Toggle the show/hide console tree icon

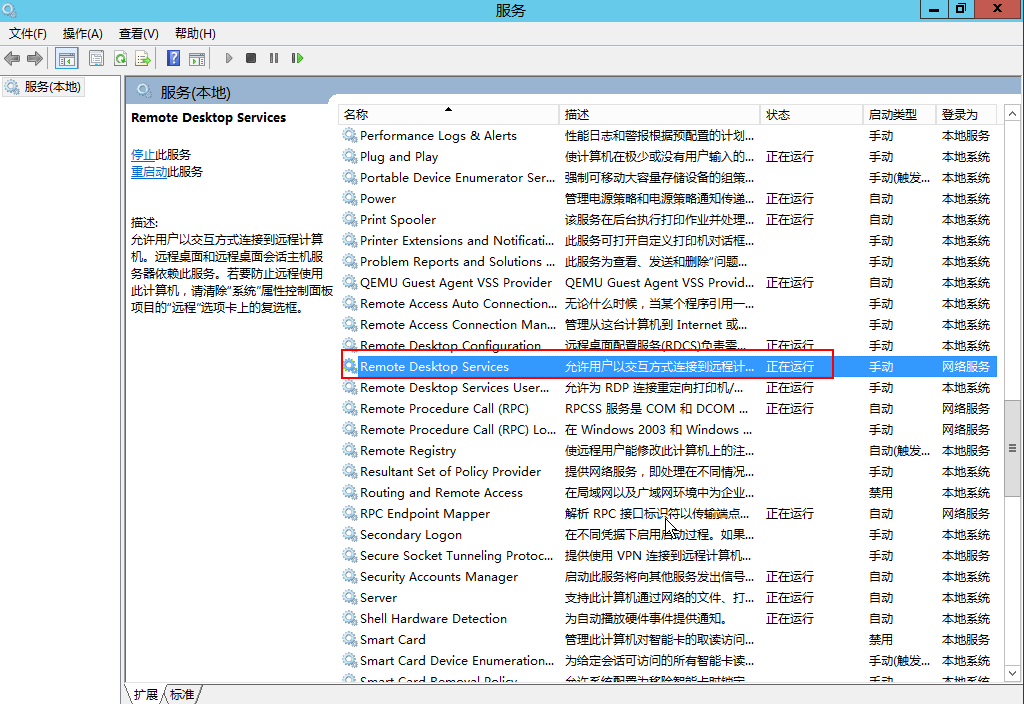click(67, 59)
